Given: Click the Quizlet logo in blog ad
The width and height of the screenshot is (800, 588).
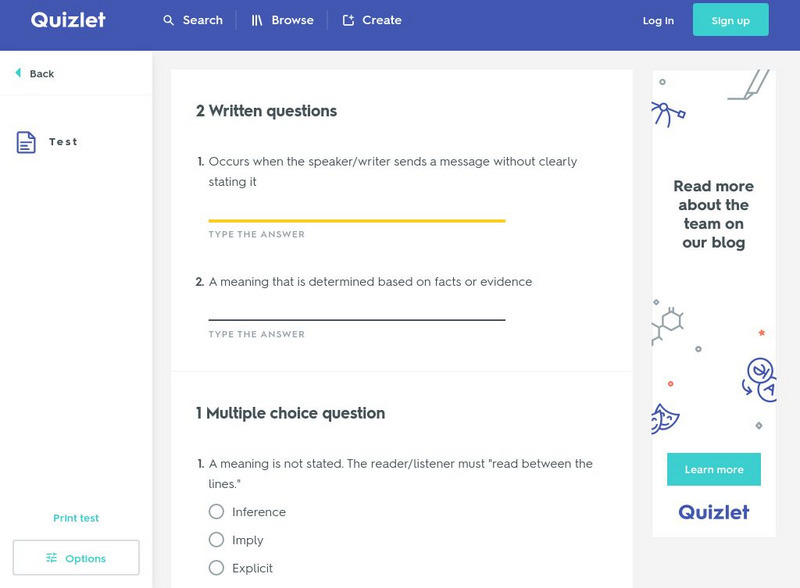Looking at the screenshot, I should (713, 512).
